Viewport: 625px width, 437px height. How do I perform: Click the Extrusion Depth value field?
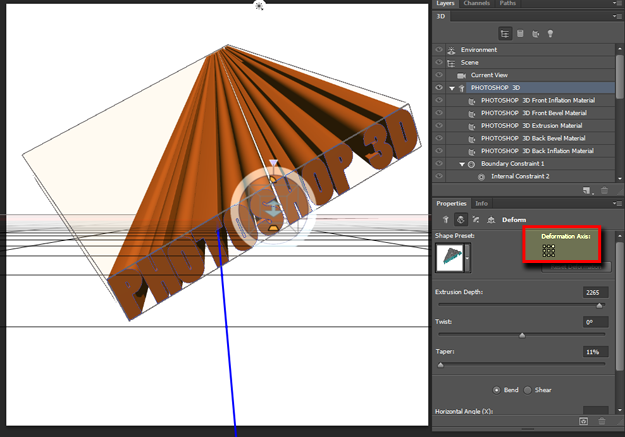[x=595, y=292]
